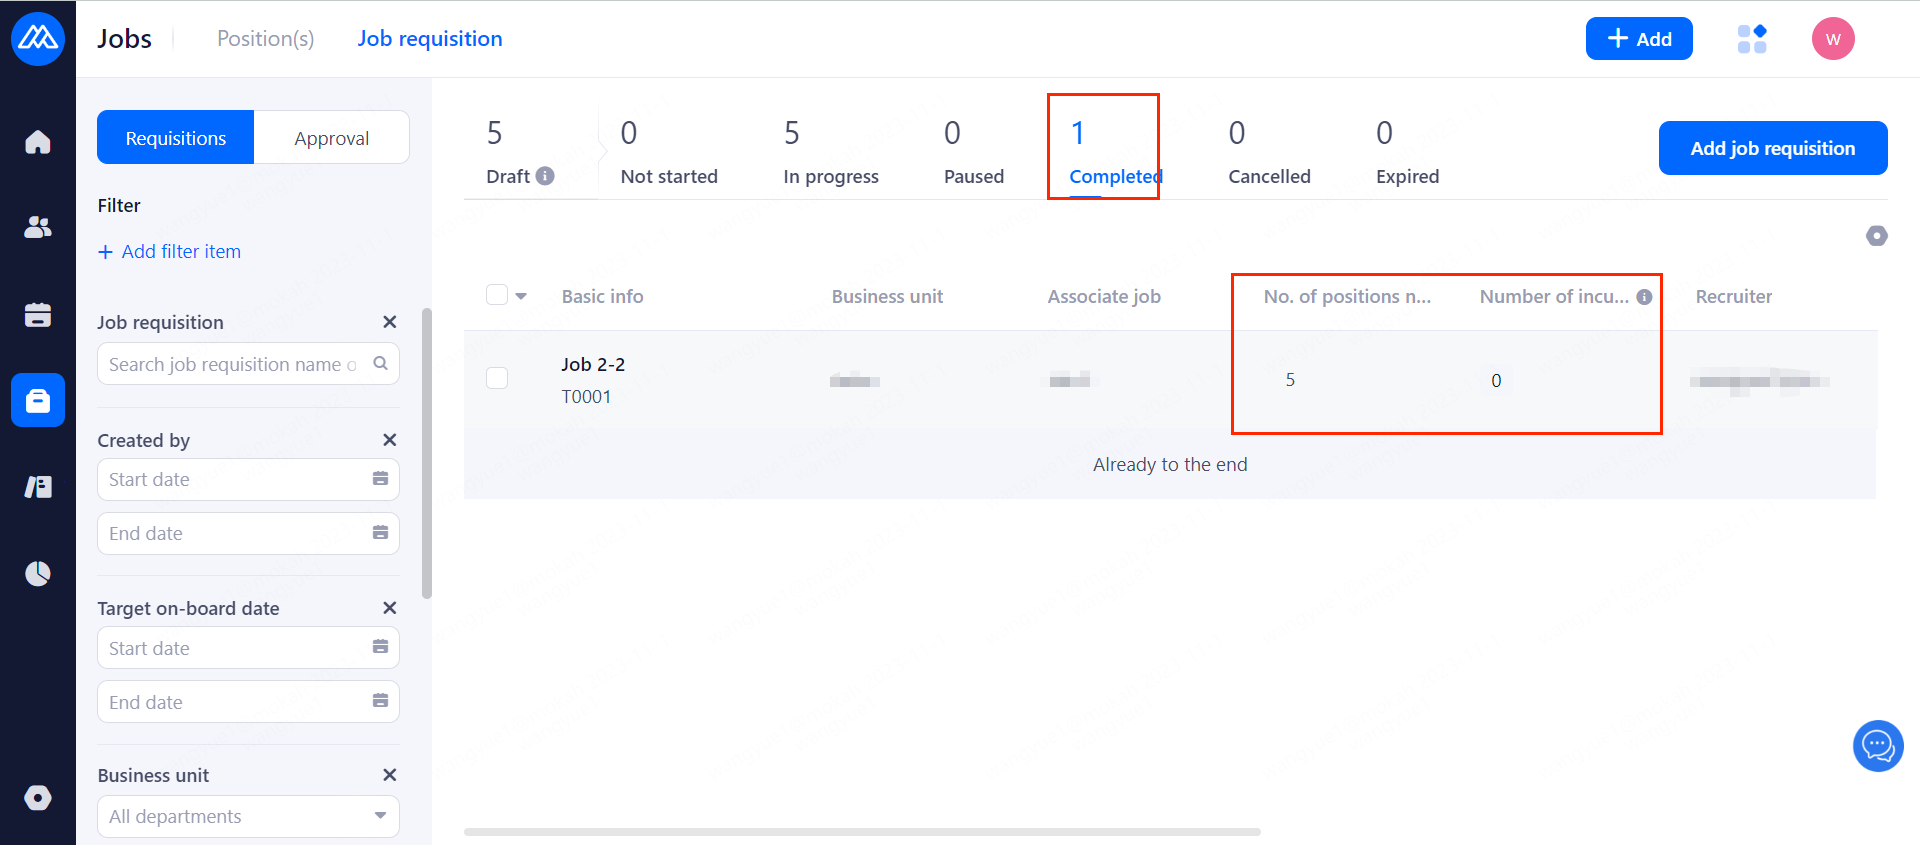The height and width of the screenshot is (845, 1920).
Task: Tick the Job 2-2 row checkbox
Action: click(497, 378)
